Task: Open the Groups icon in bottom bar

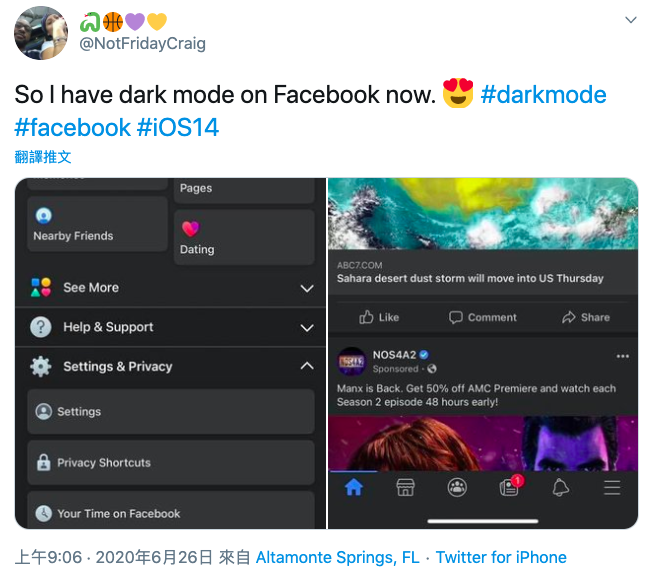Action: [457, 487]
